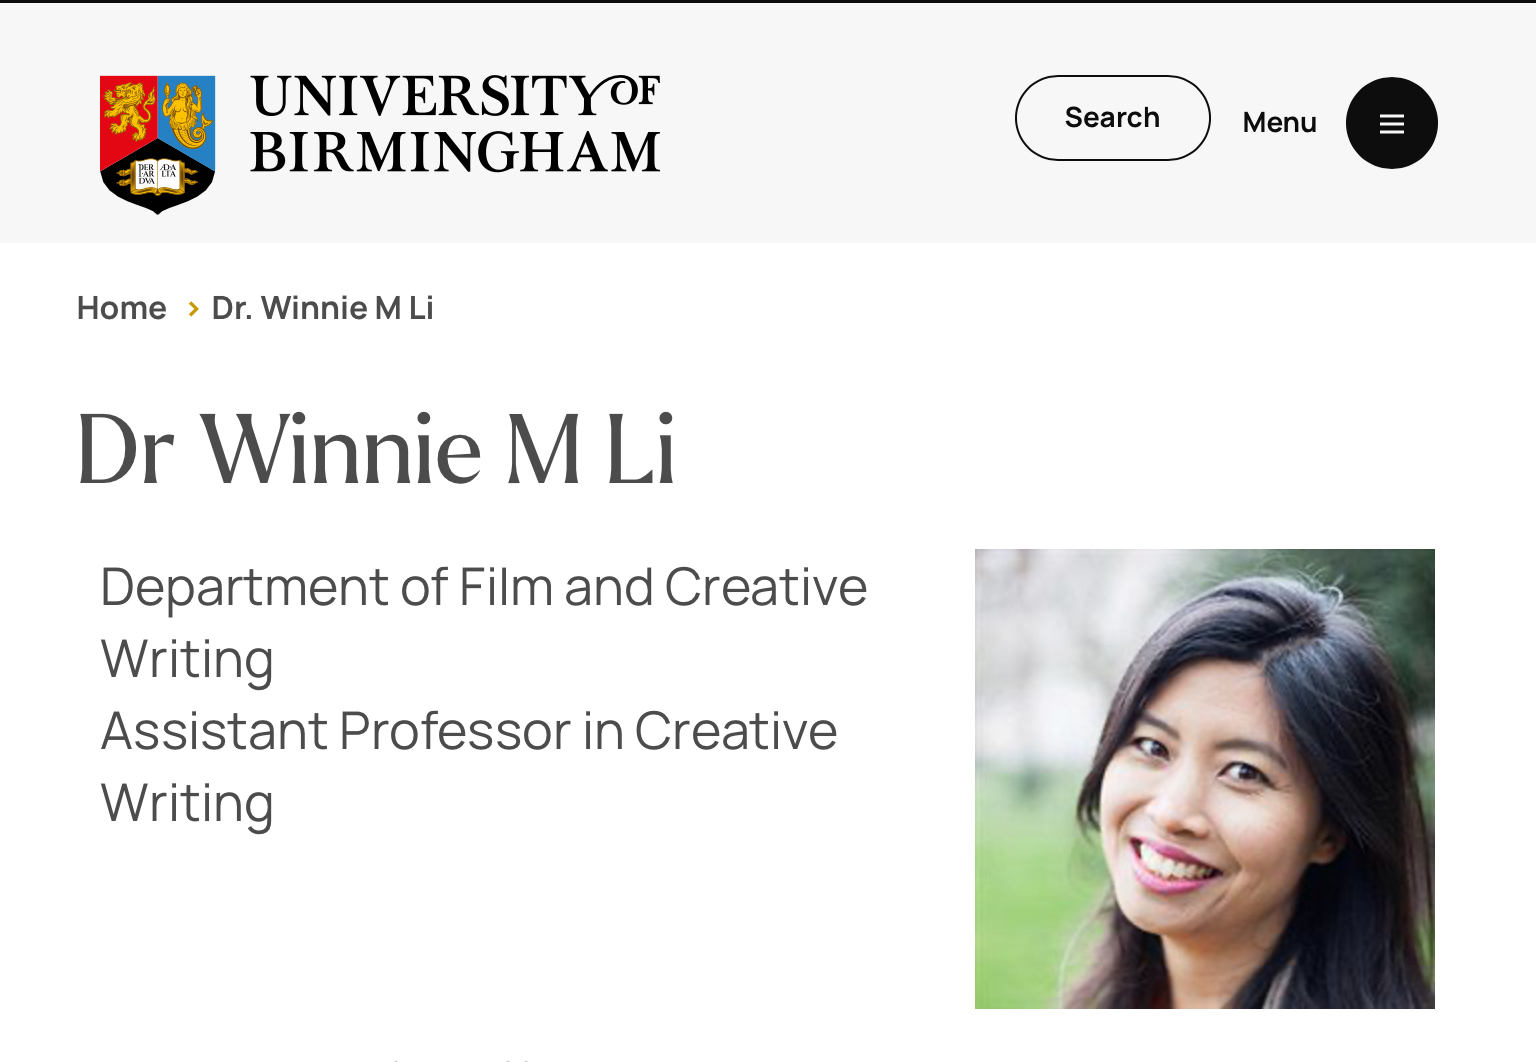Image resolution: width=1536 pixels, height=1062 pixels.
Task: Open the hamburger menu icon
Action: 1391,123
